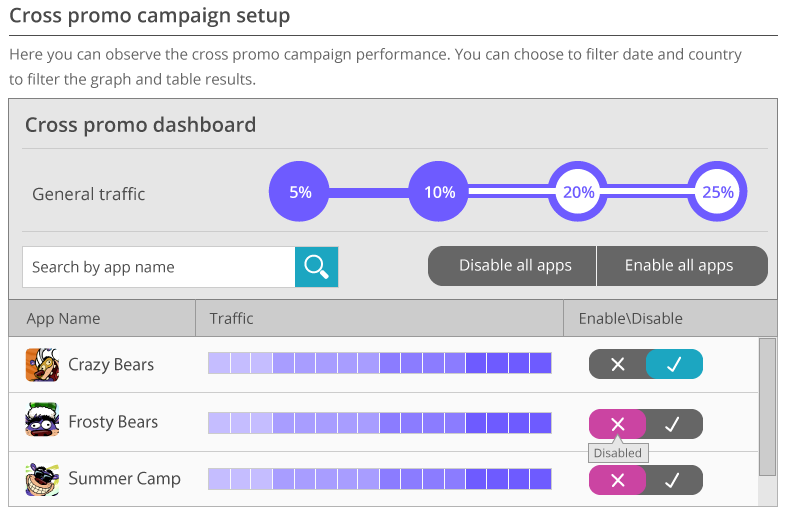The height and width of the screenshot is (518, 786).
Task: Enable Summer Camp with the checkmark toggle
Action: click(673, 480)
